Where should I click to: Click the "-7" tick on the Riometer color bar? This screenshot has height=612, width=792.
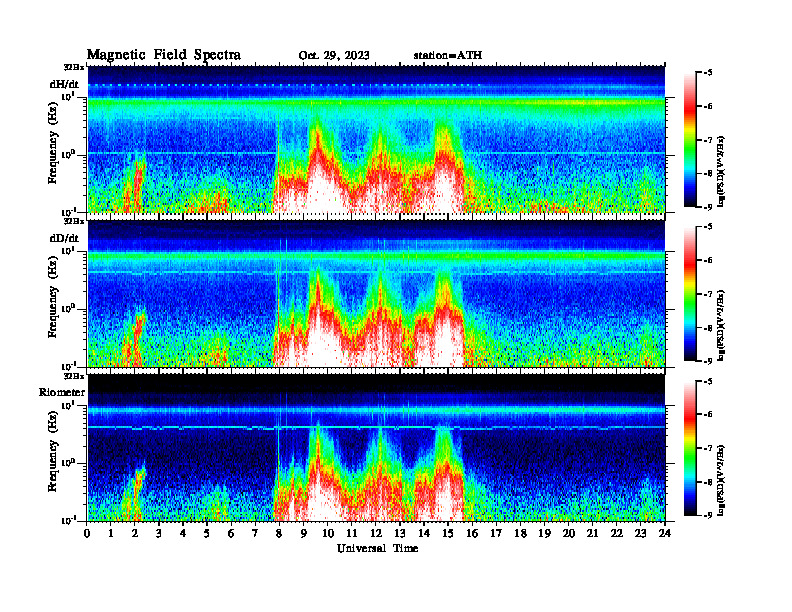click(x=708, y=448)
